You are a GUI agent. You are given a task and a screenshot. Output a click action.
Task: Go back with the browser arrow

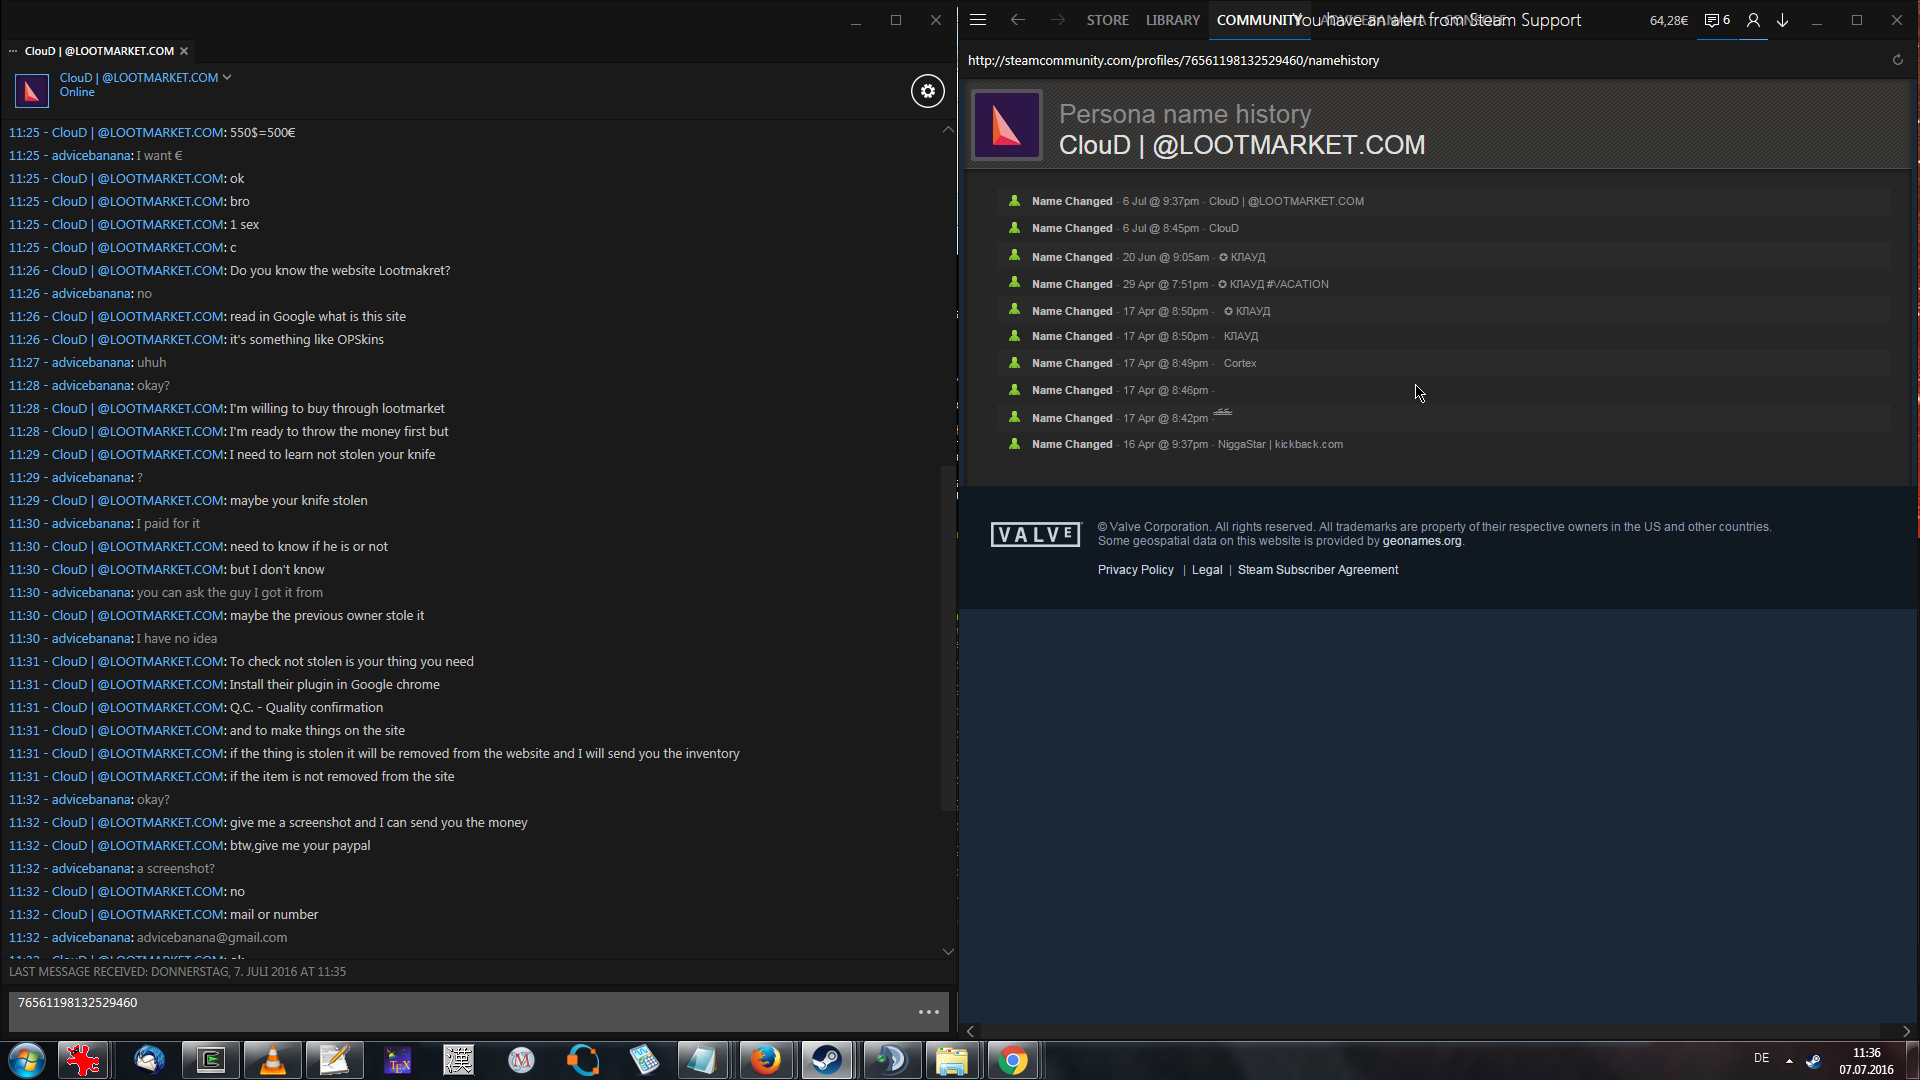(x=1017, y=20)
